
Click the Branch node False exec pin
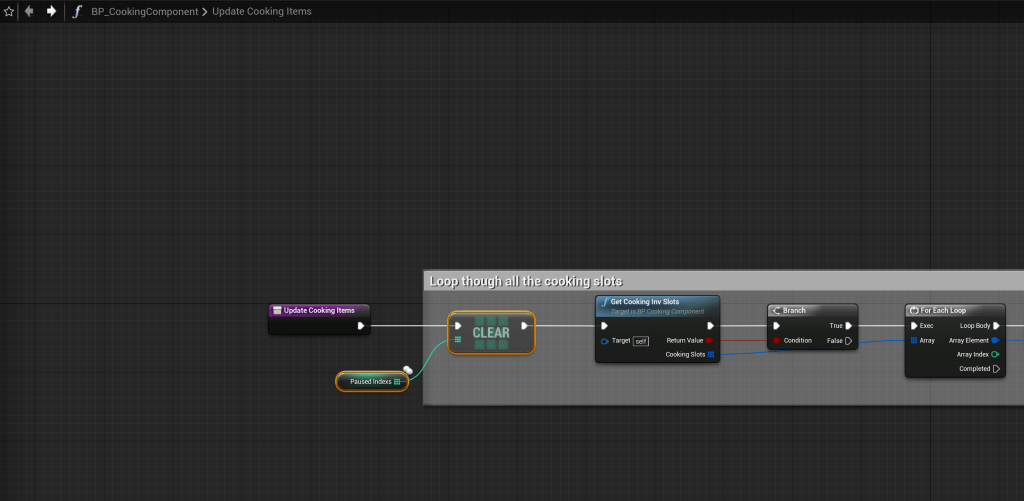(x=849, y=340)
